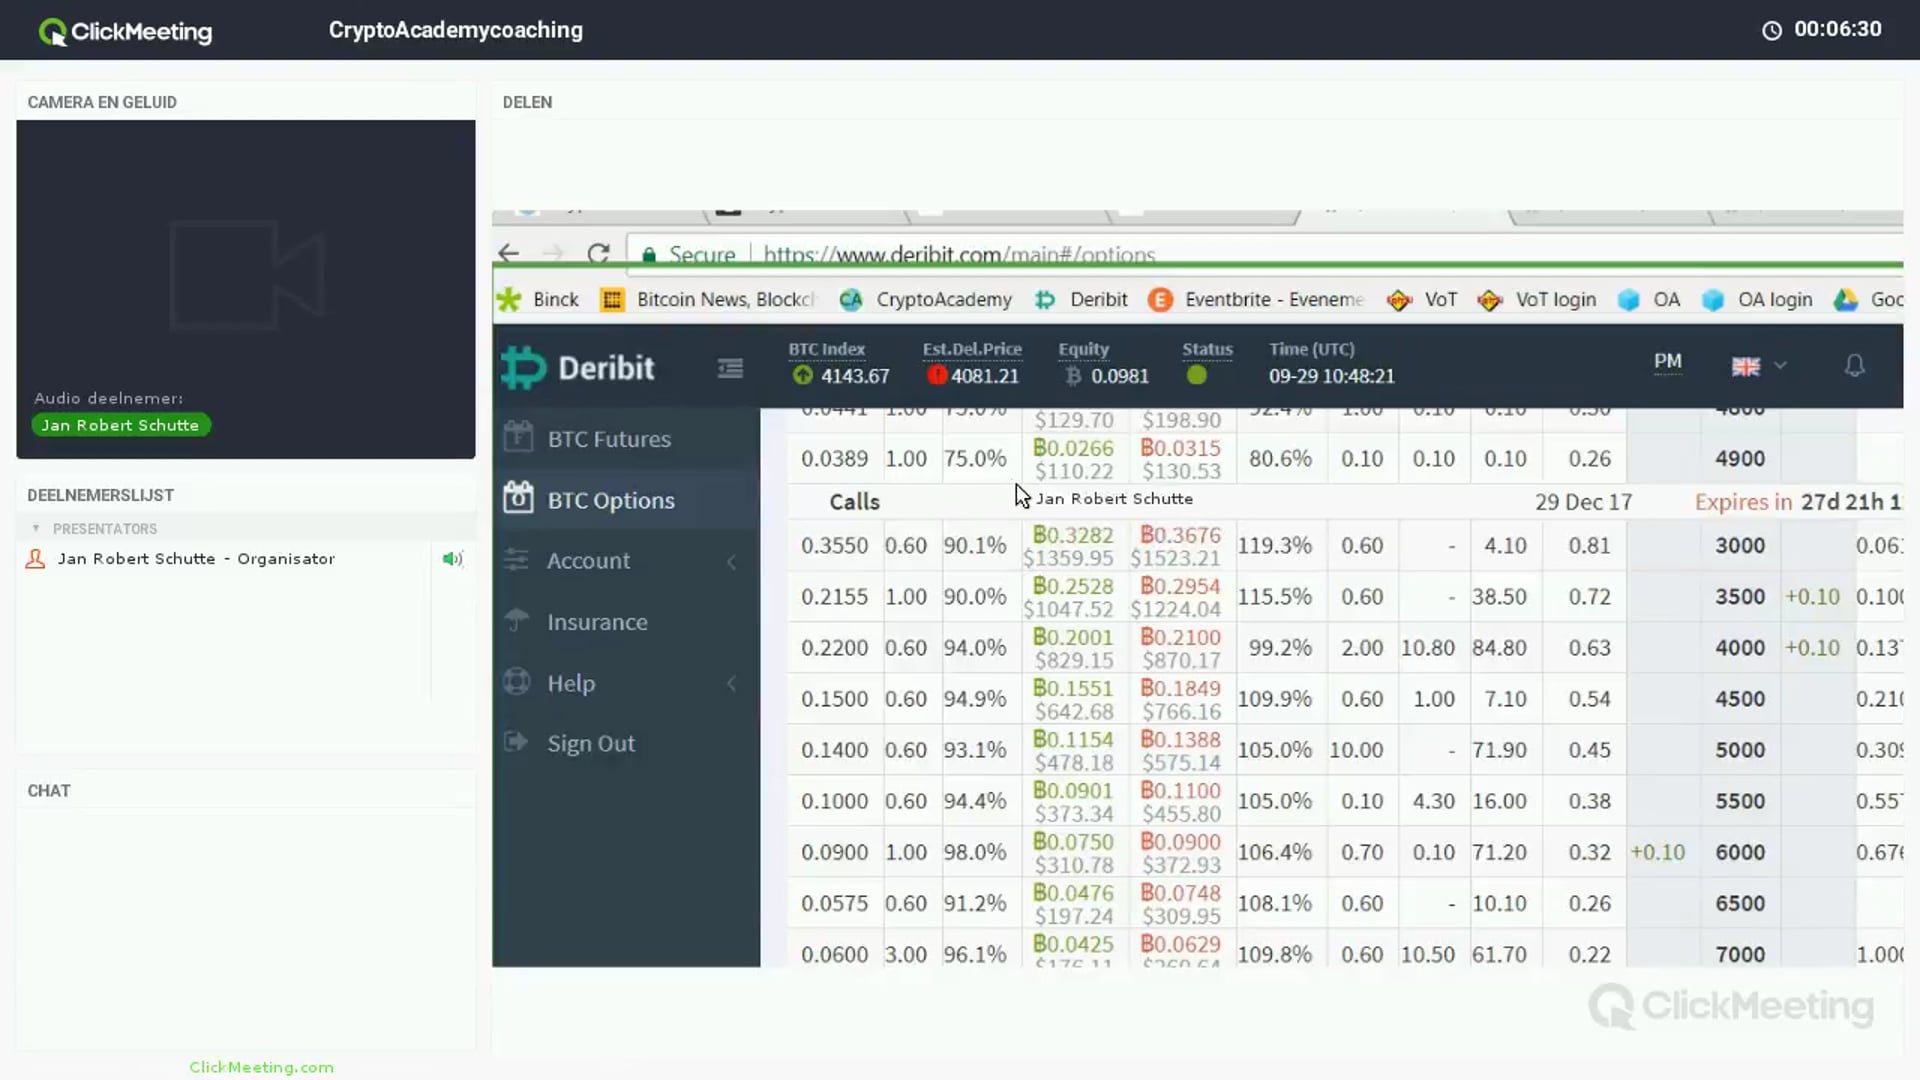The width and height of the screenshot is (1920, 1080).
Task: Click the speaker icon next to Jan Robert Schutte
Action: (x=453, y=559)
